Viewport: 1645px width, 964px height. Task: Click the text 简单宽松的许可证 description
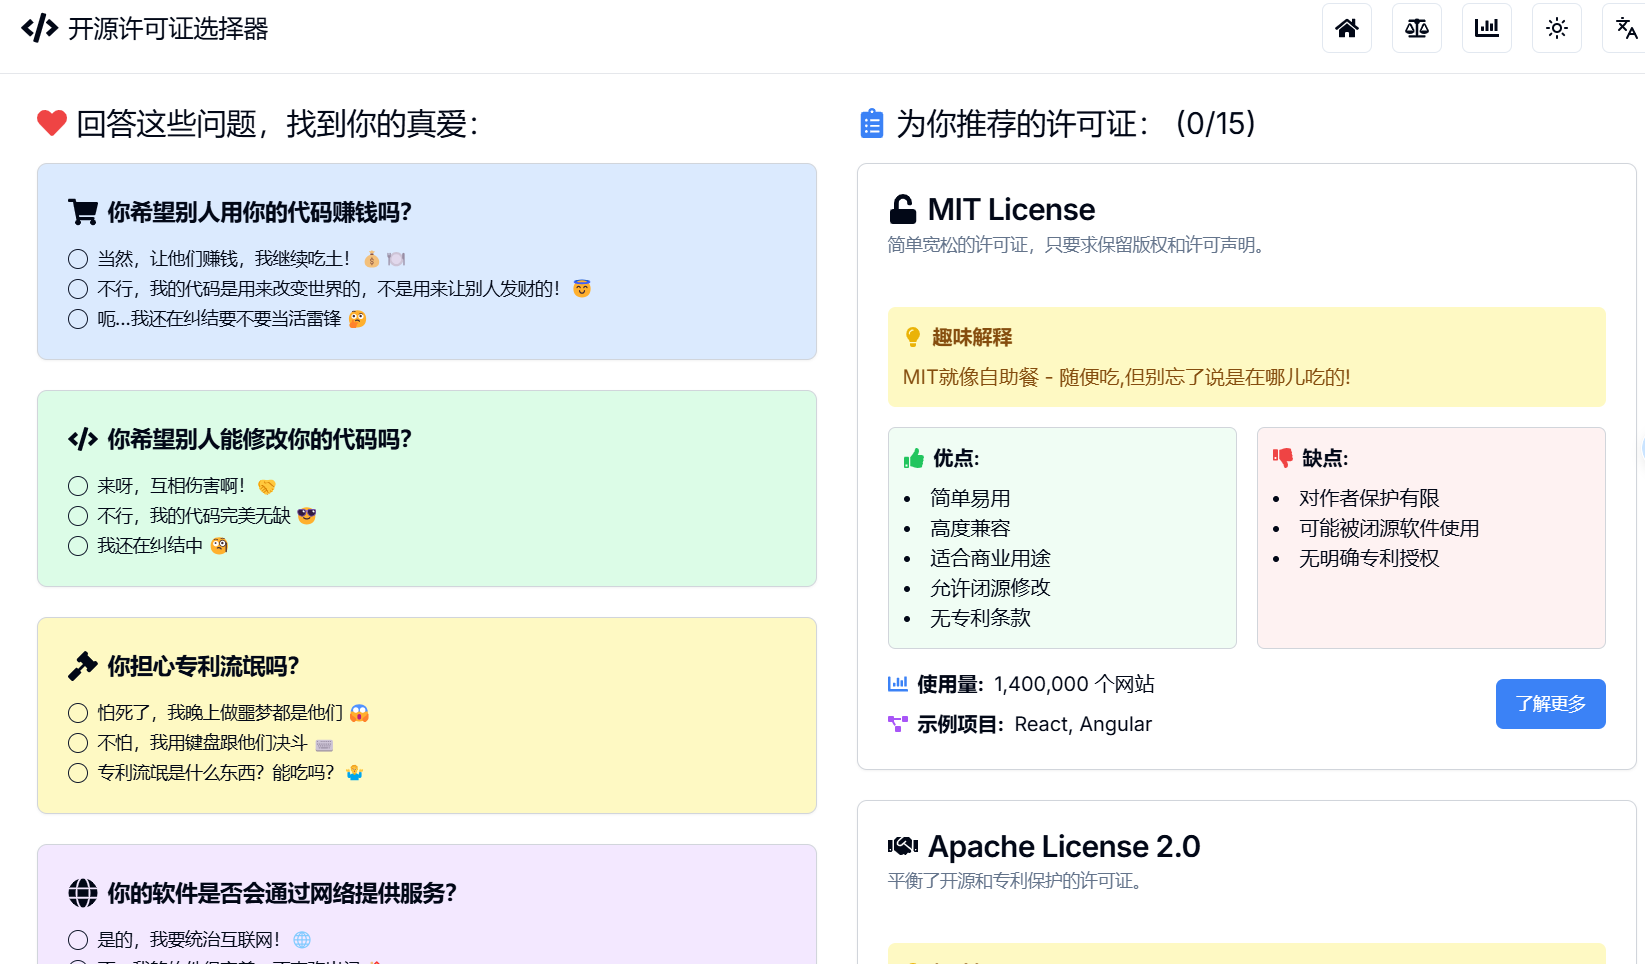point(1079,245)
